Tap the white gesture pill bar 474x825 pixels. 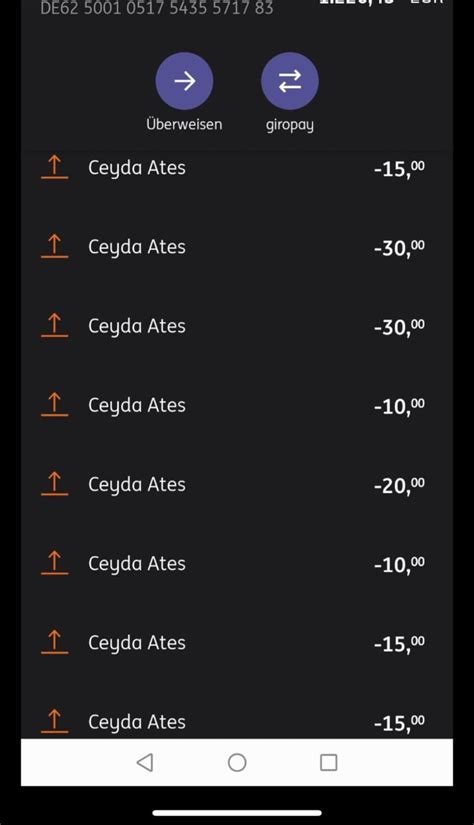click(x=237, y=813)
